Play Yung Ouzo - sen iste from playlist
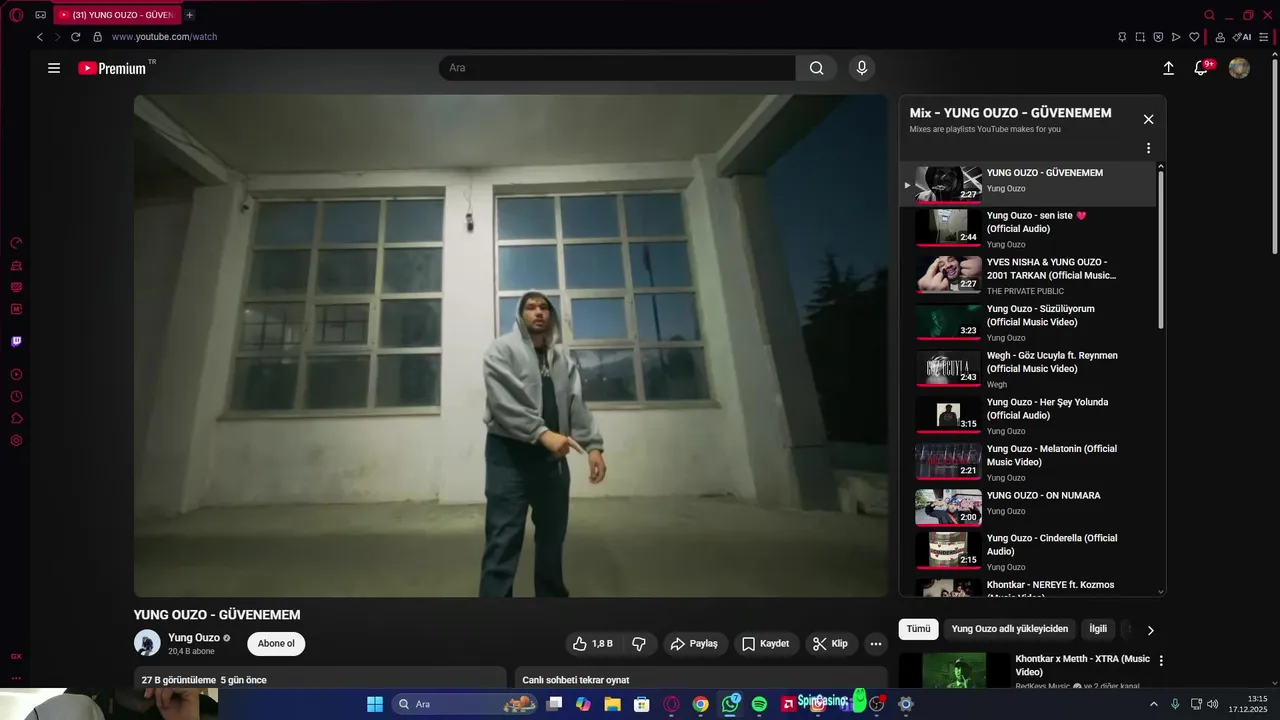 tap(1027, 230)
